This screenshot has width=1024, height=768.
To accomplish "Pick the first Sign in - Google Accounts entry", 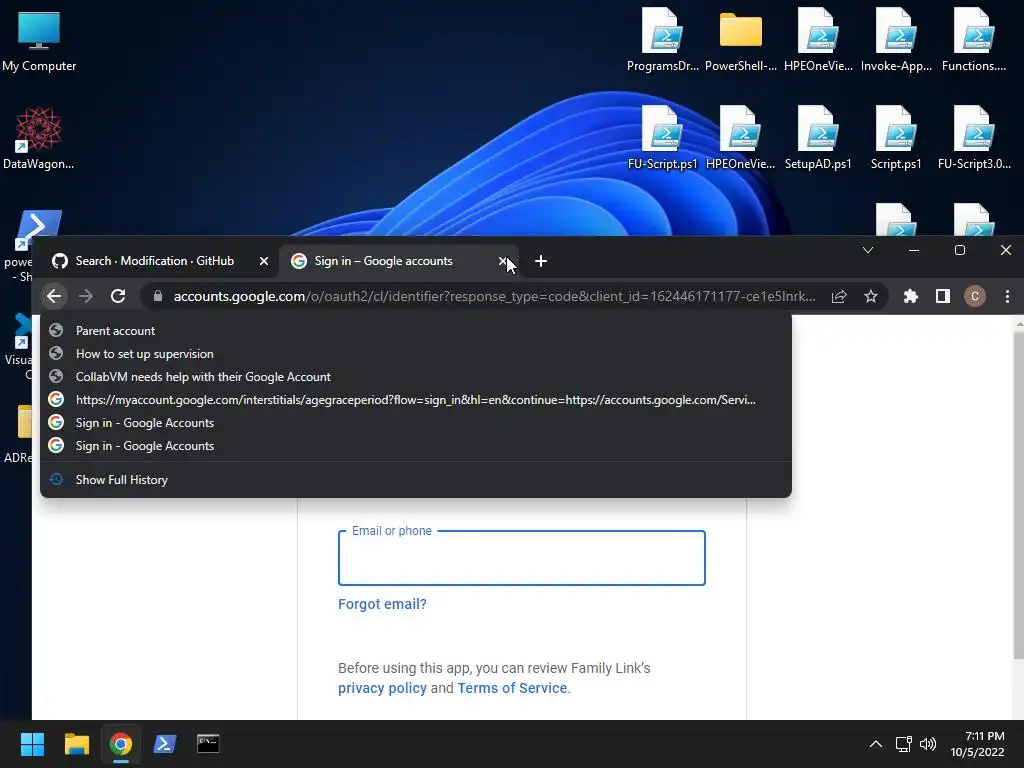I will (x=416, y=423).
